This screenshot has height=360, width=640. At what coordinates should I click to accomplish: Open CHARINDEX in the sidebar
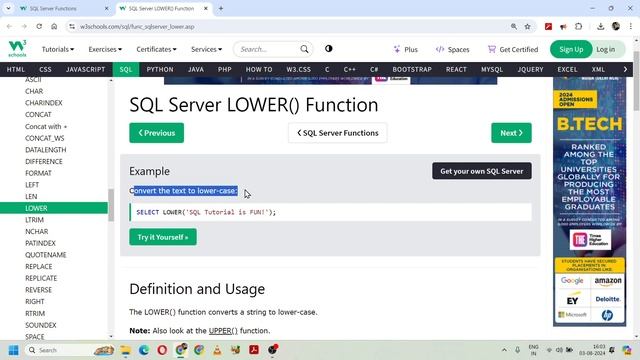[44, 103]
